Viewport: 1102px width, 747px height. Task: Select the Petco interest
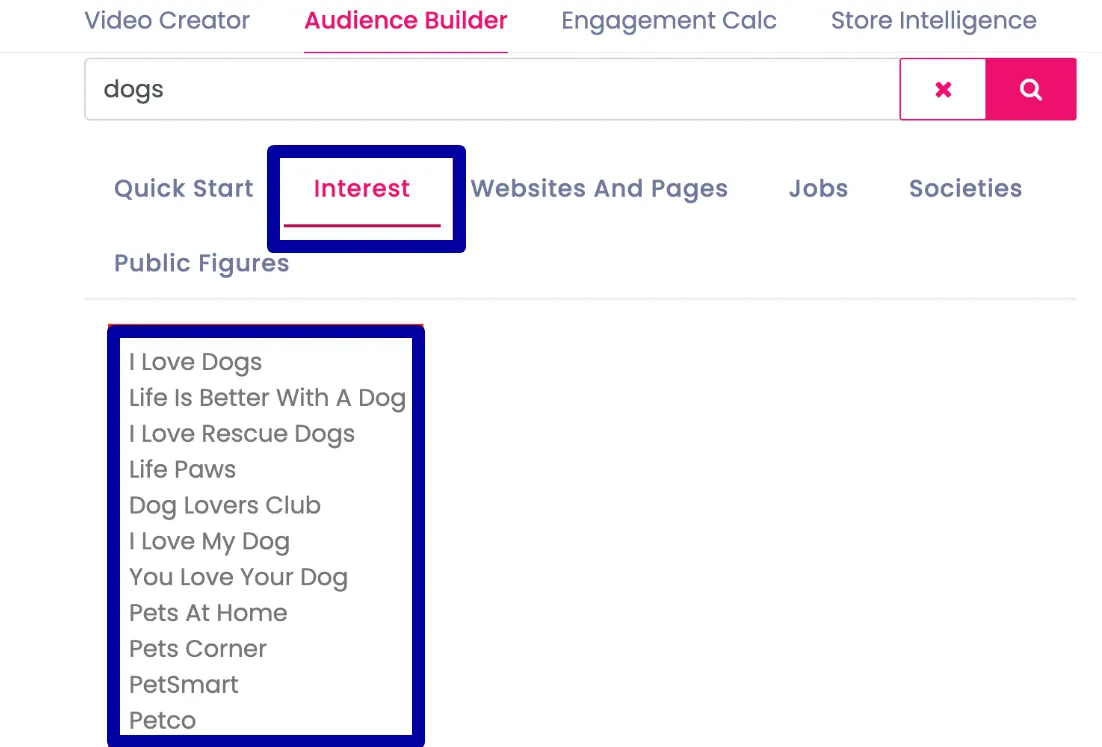point(162,720)
